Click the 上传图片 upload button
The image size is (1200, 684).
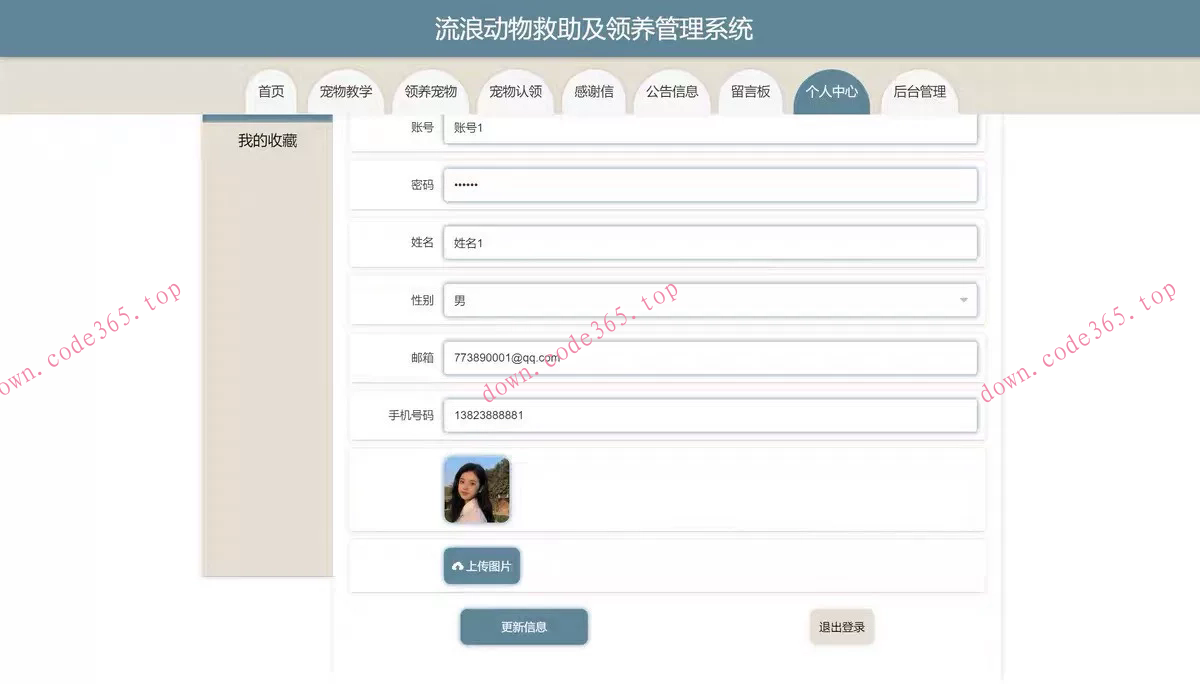click(x=482, y=565)
